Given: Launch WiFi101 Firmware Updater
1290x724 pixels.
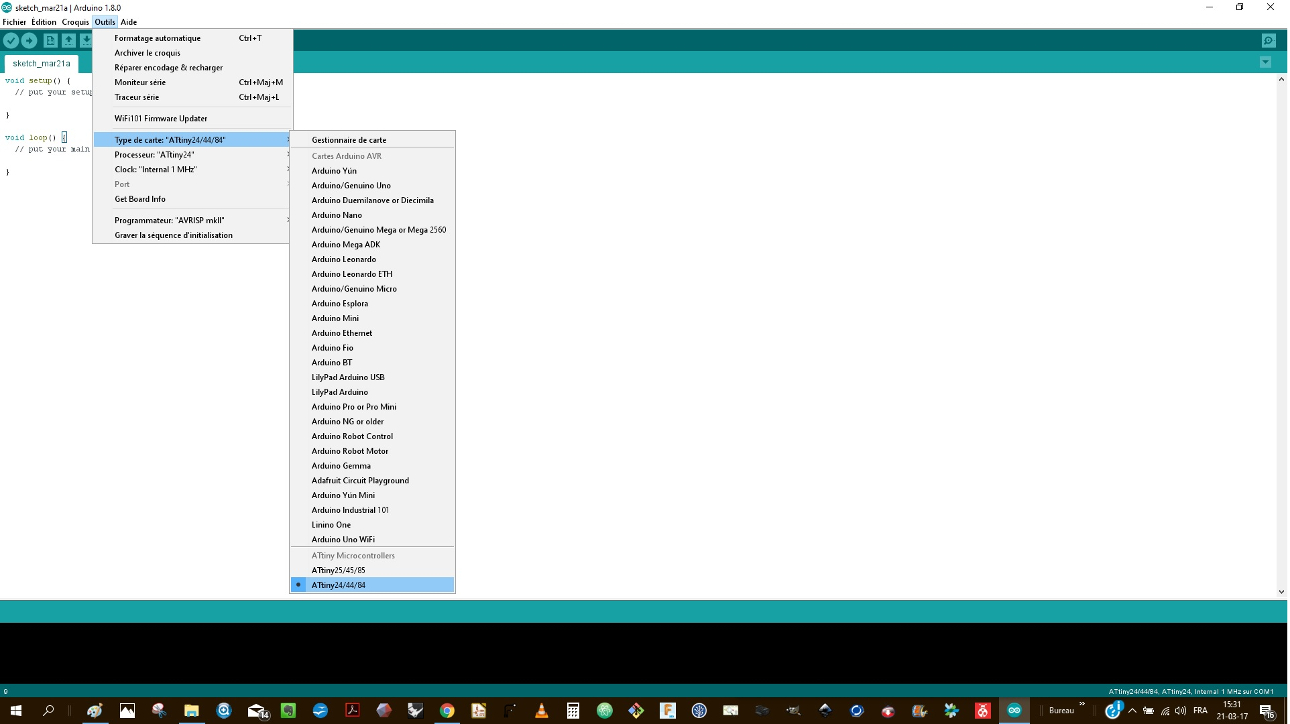Looking at the screenshot, I should point(193,118).
